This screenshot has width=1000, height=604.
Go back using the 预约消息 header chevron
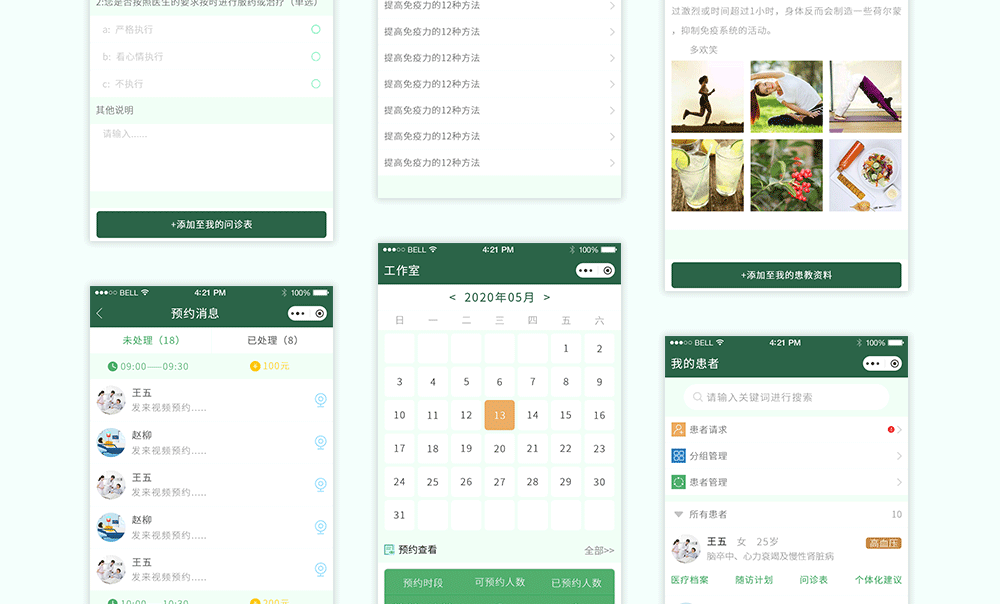[x=99, y=313]
